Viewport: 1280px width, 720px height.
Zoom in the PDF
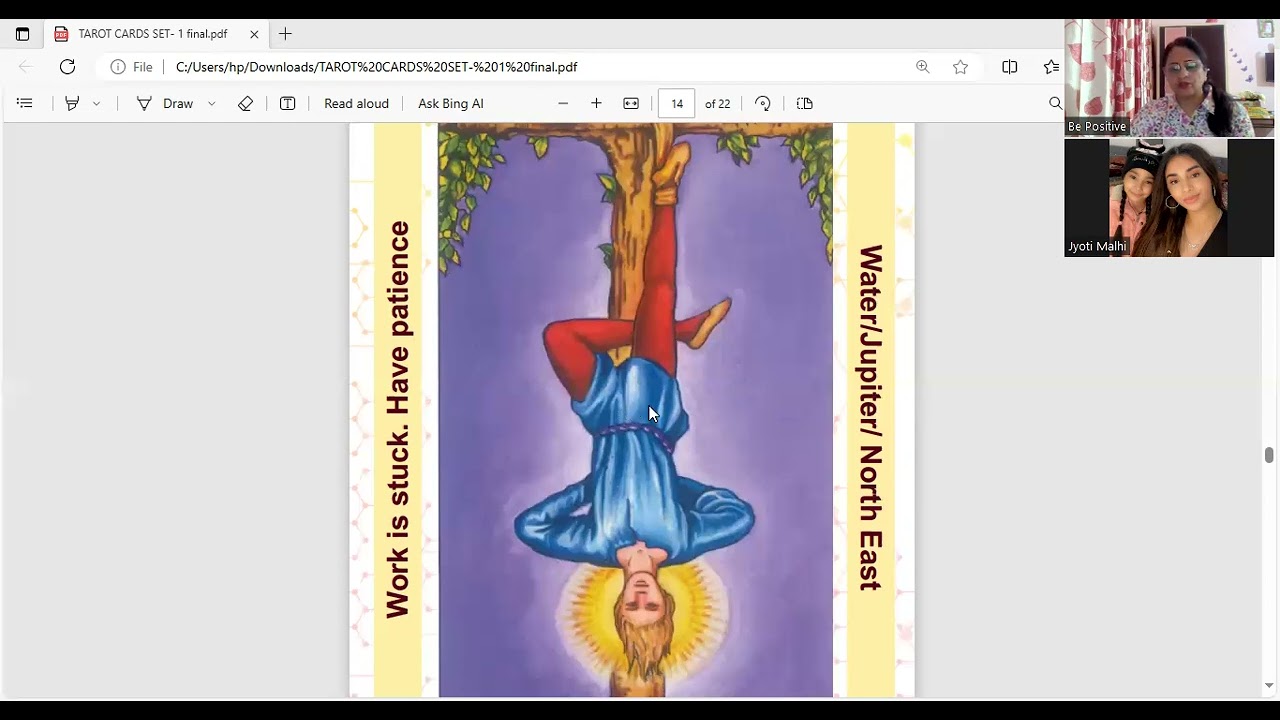(596, 103)
